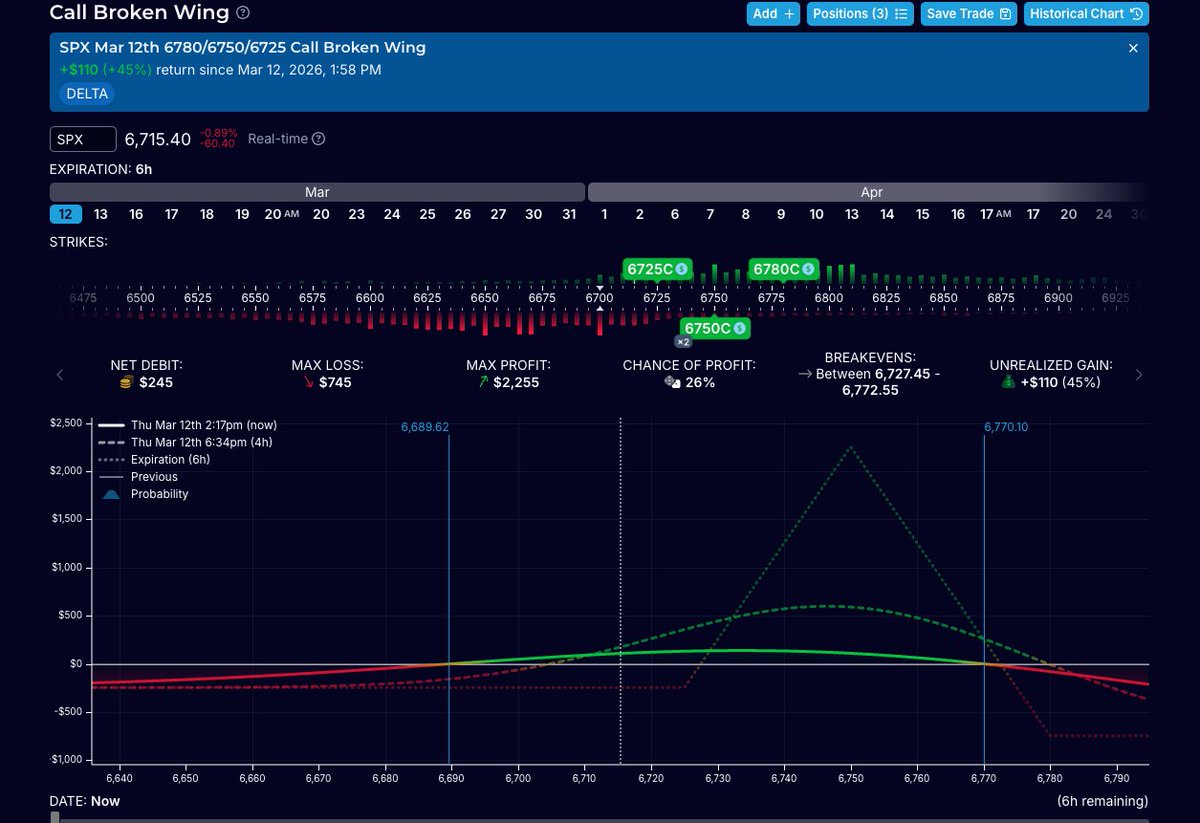Click the 6800 strike label
The image size is (1200, 823).
(829, 298)
